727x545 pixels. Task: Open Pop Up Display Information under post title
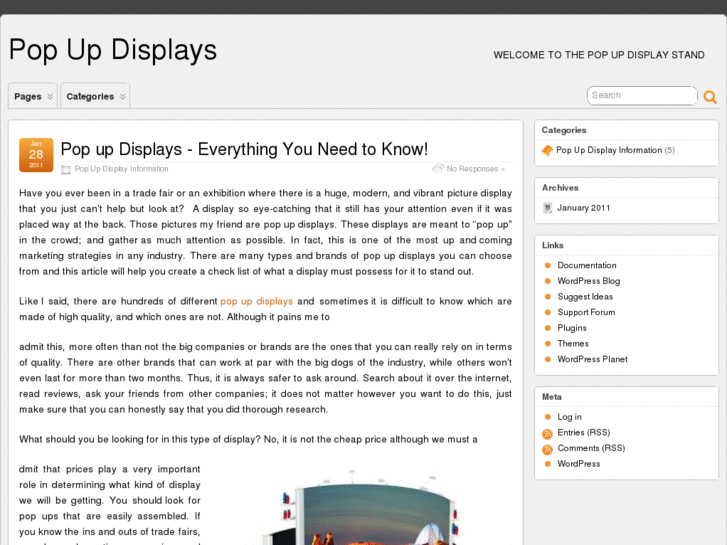(121, 169)
